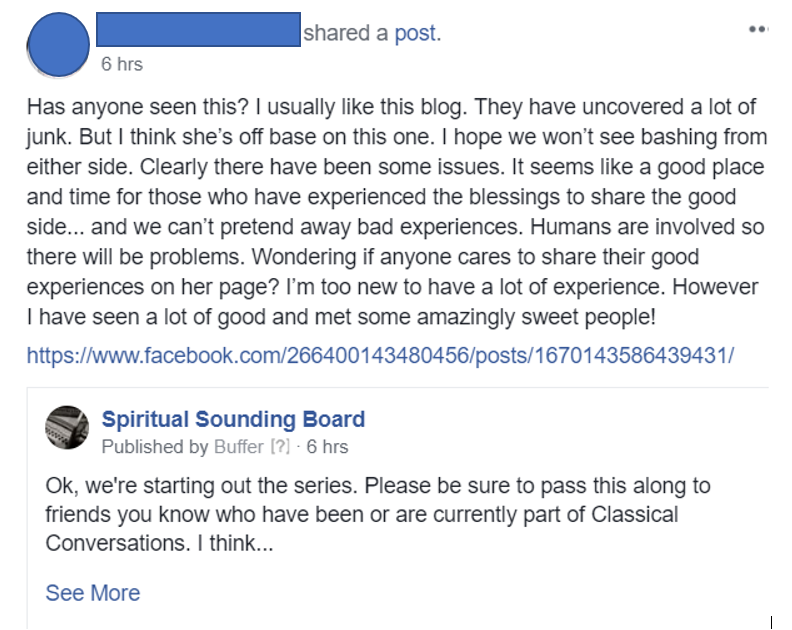Click the poster's "6 hrs" timestamp
This screenshot has height=630, width=792.
click(x=122, y=64)
